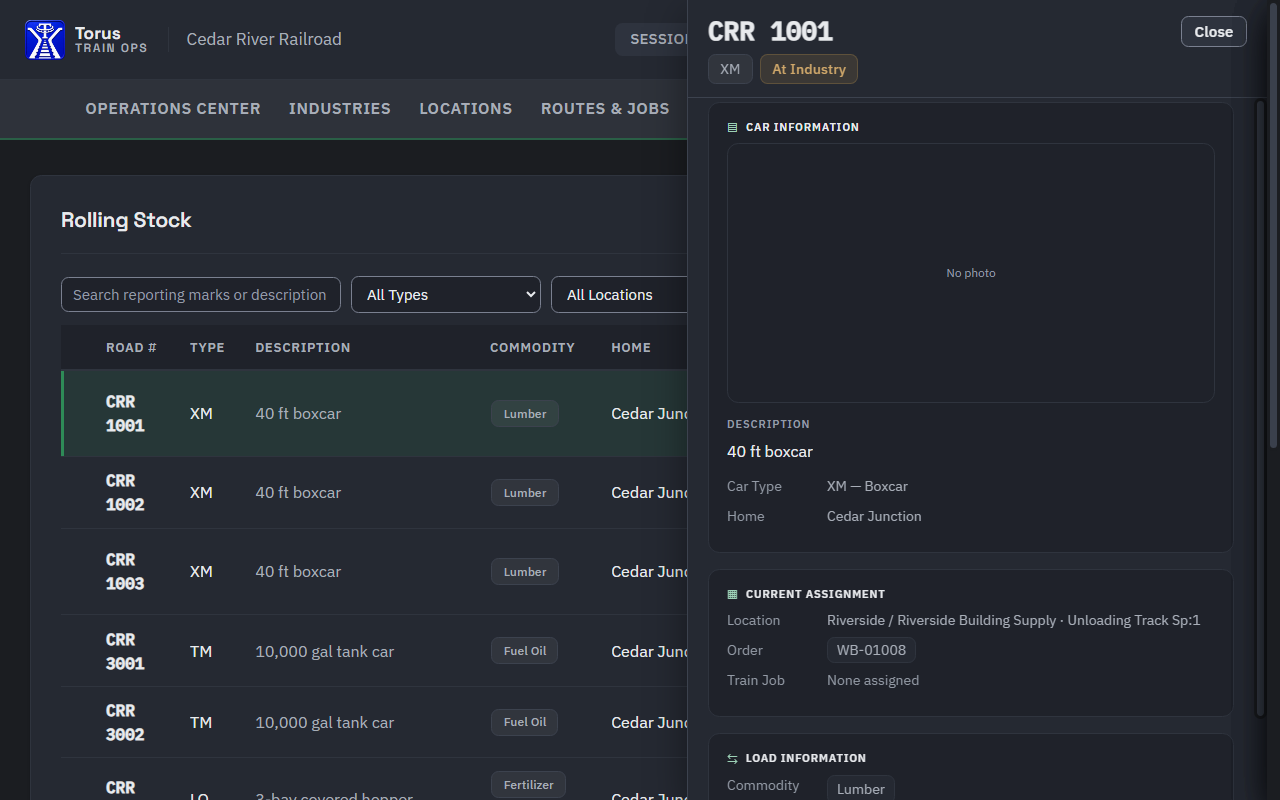Click Cedar River Railroad title text
Image resolution: width=1280 pixels, height=800 pixels.
(x=264, y=39)
